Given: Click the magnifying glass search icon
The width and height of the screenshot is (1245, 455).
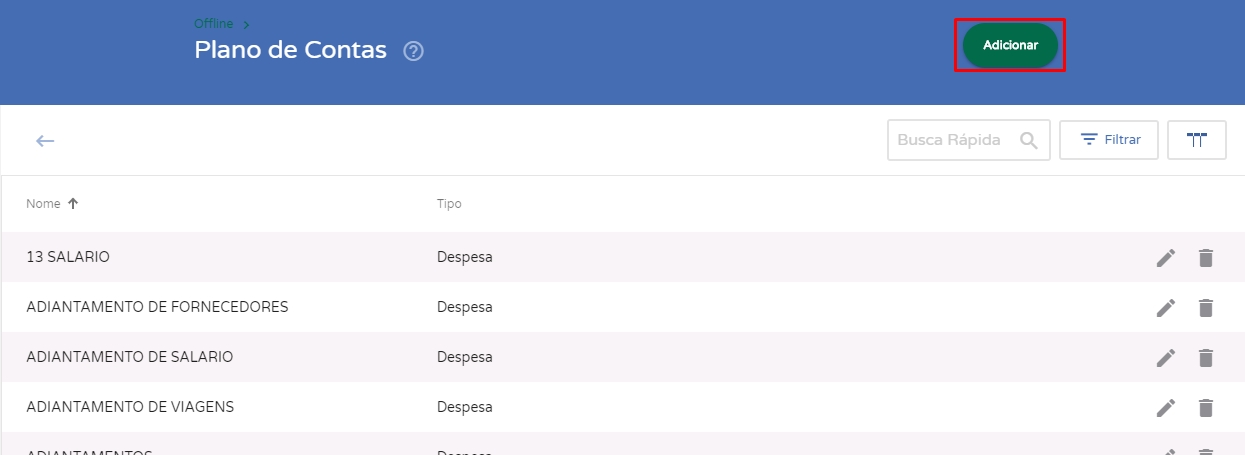Looking at the screenshot, I should 1028,140.
